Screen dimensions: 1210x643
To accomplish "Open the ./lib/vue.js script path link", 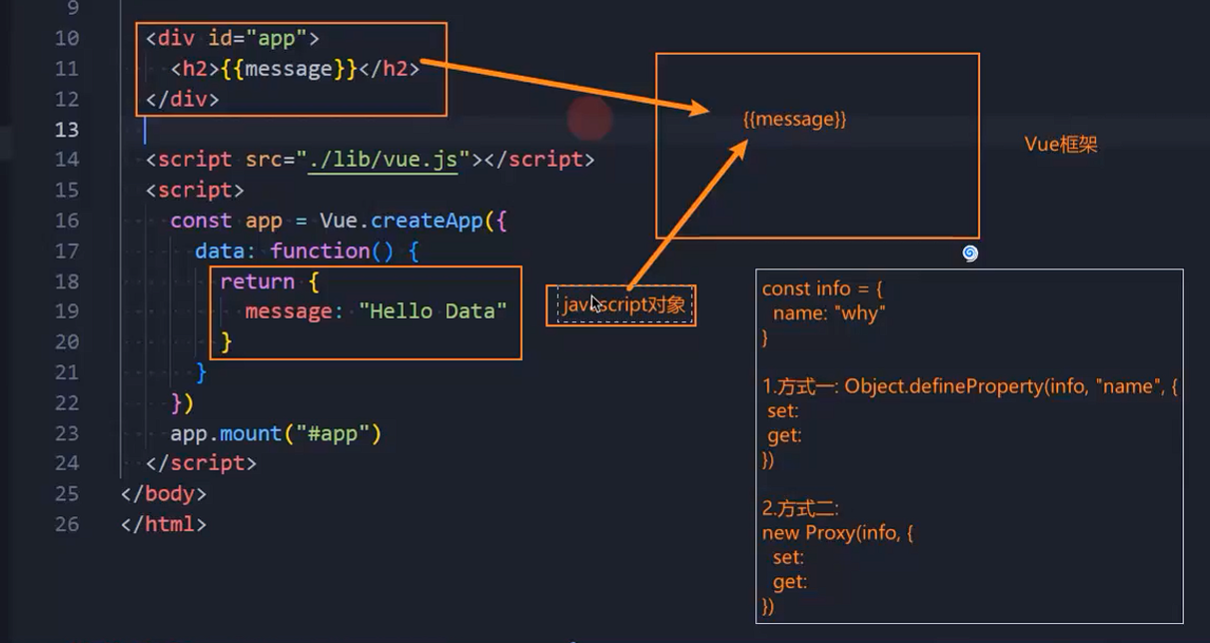I will coord(384,159).
